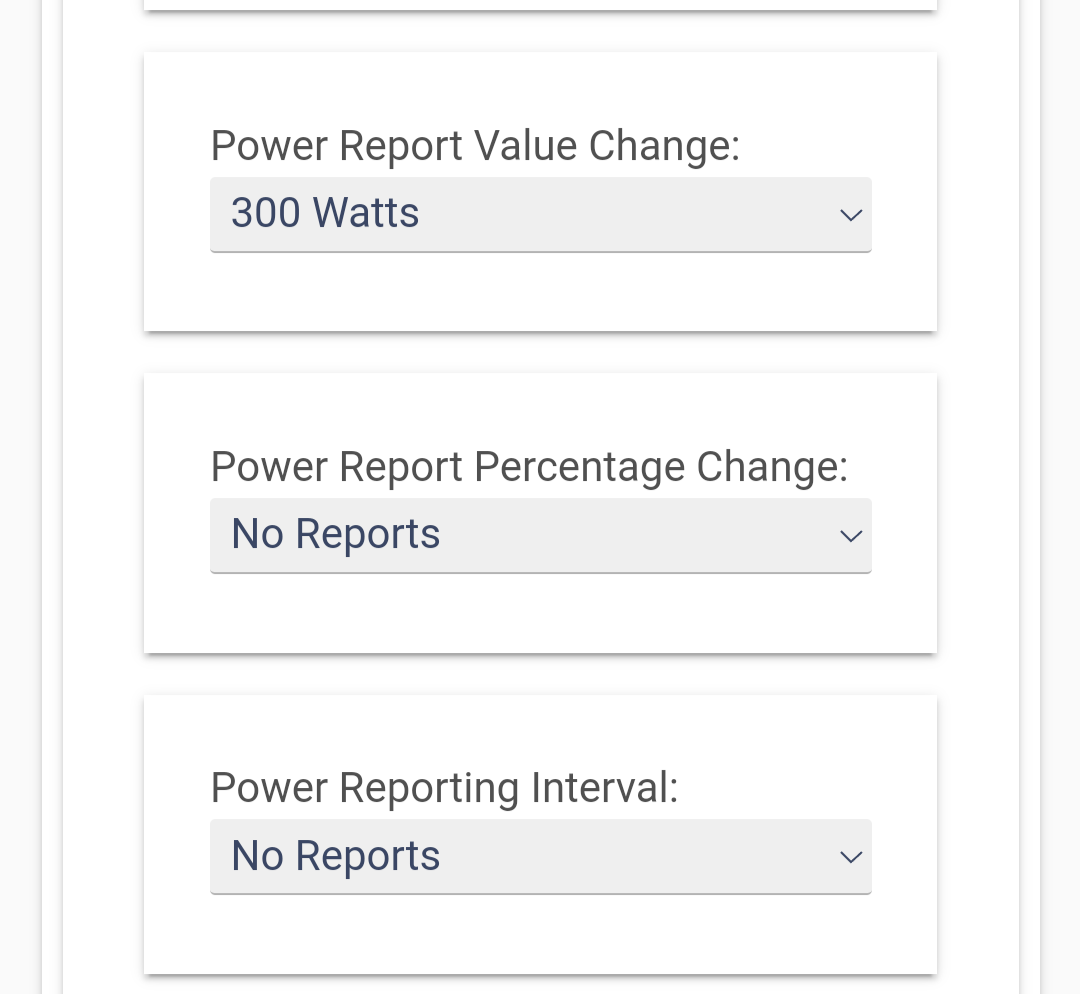1080x994 pixels.
Task: Click 'No Reports' text under Reporting Interval
Action: point(335,856)
